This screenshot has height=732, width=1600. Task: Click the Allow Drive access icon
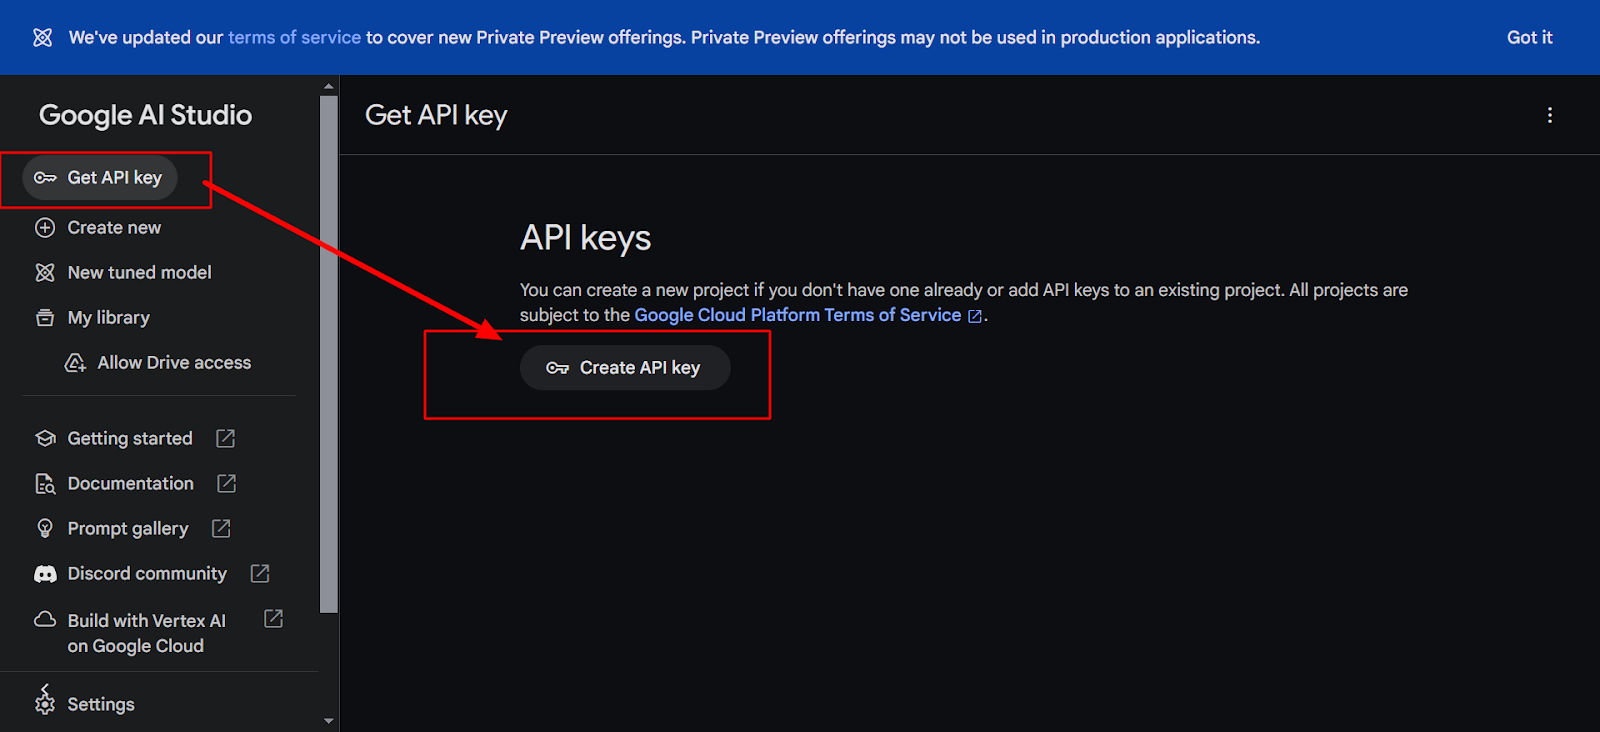(x=75, y=363)
